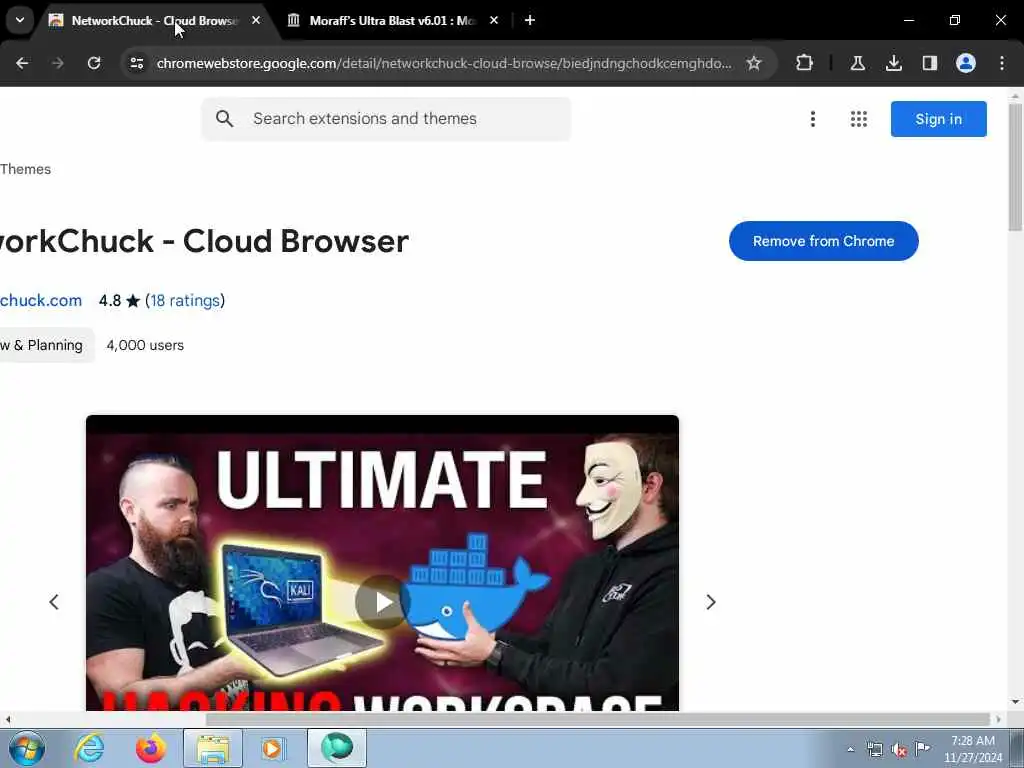The image size is (1024, 768).
Task: Open the Google apps grid
Action: pos(859,119)
